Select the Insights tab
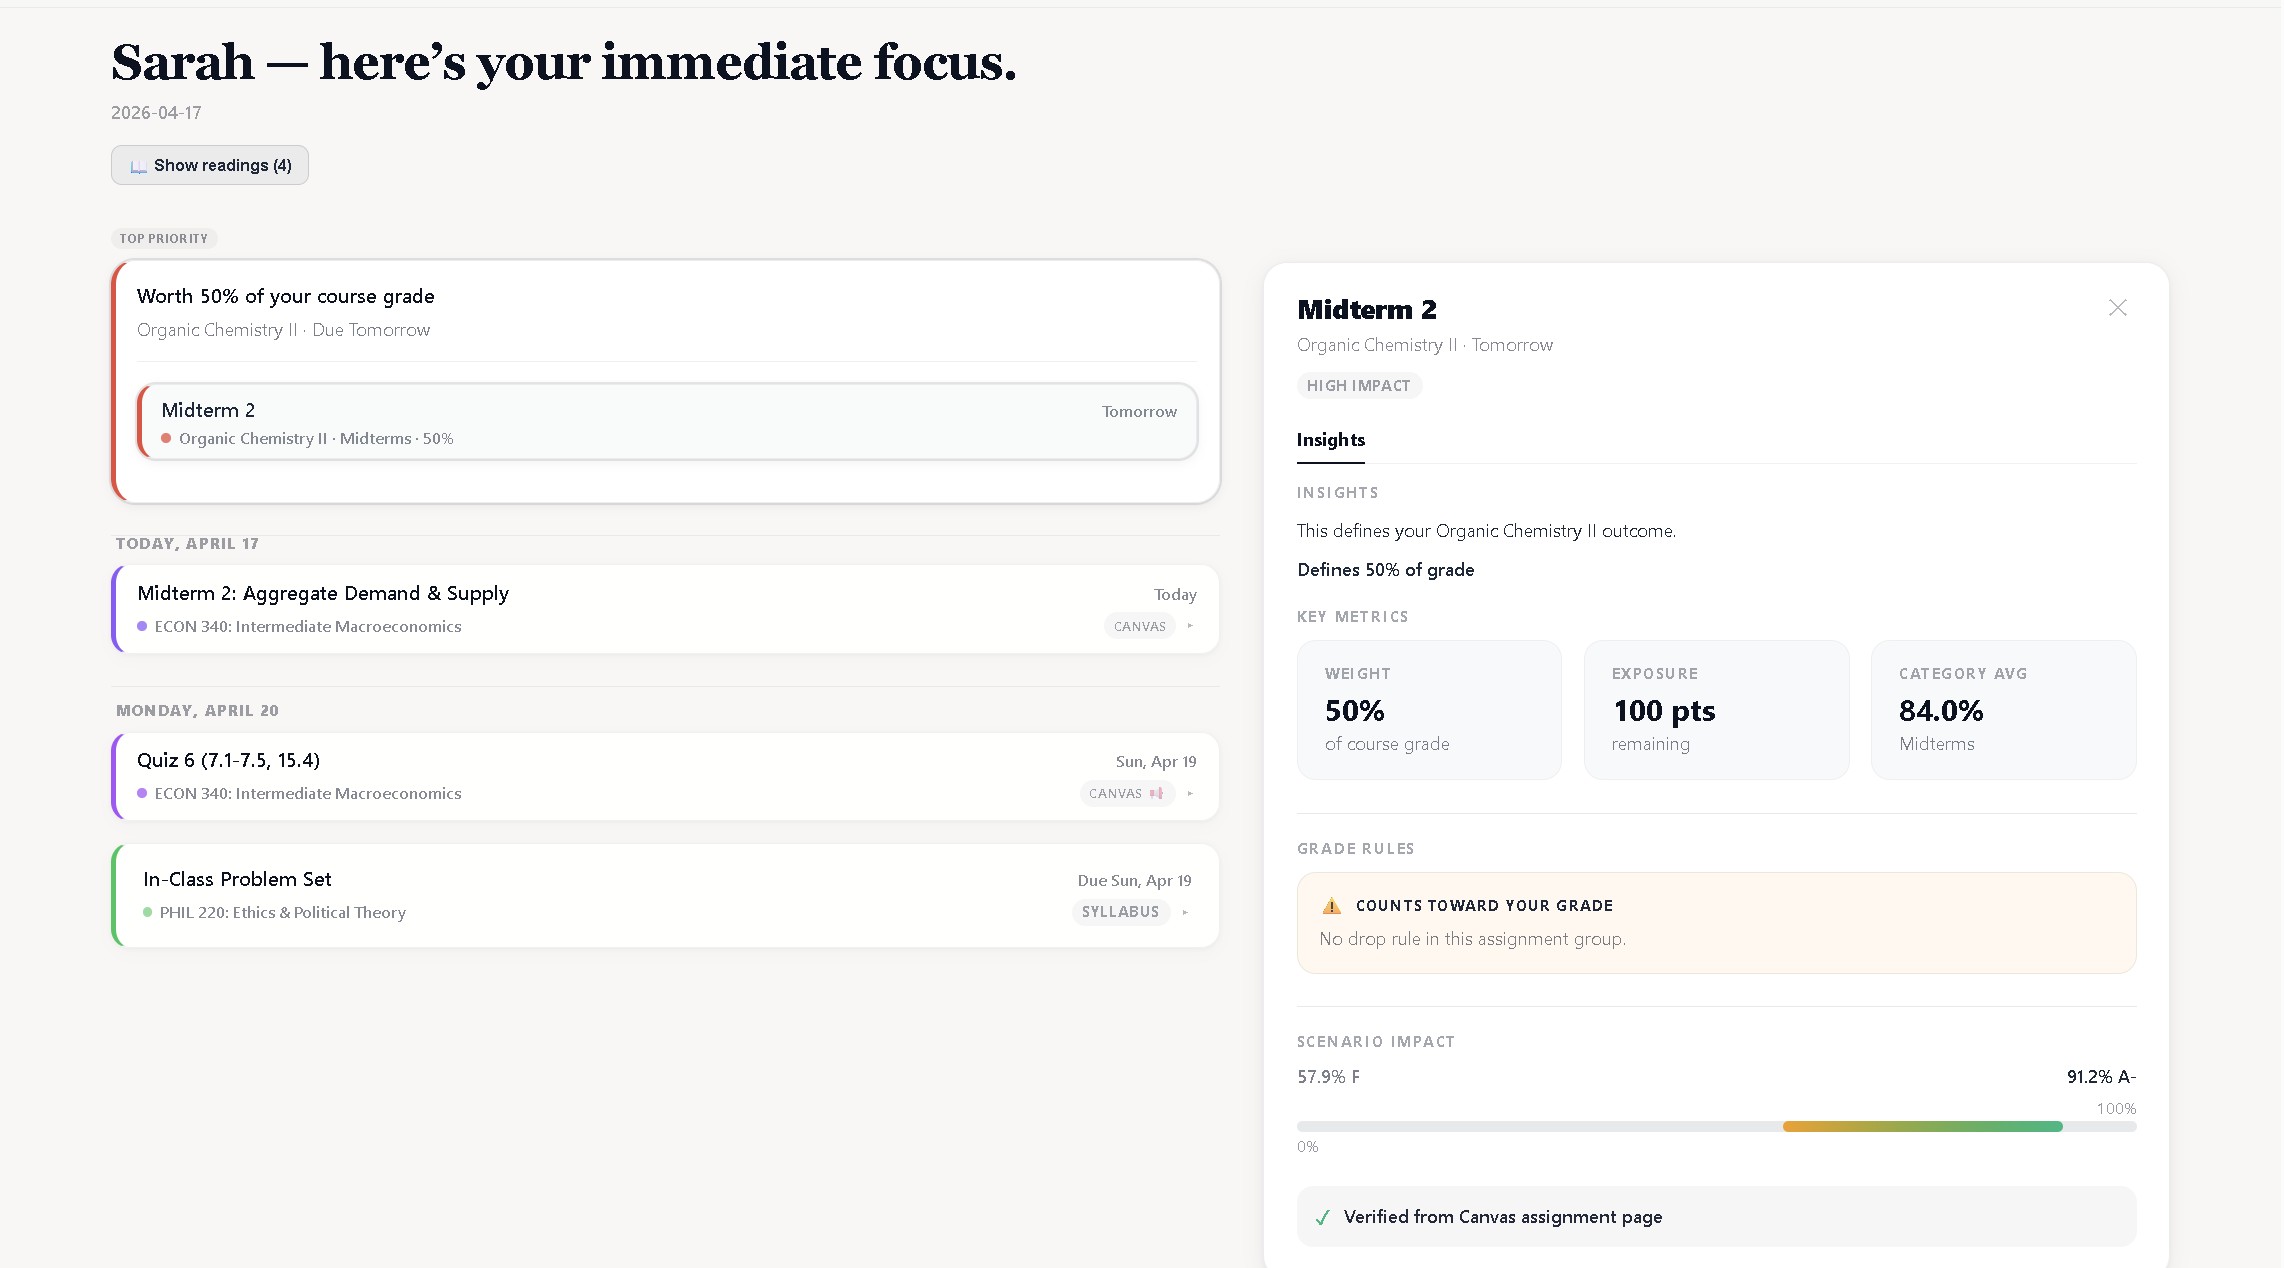 (1330, 440)
